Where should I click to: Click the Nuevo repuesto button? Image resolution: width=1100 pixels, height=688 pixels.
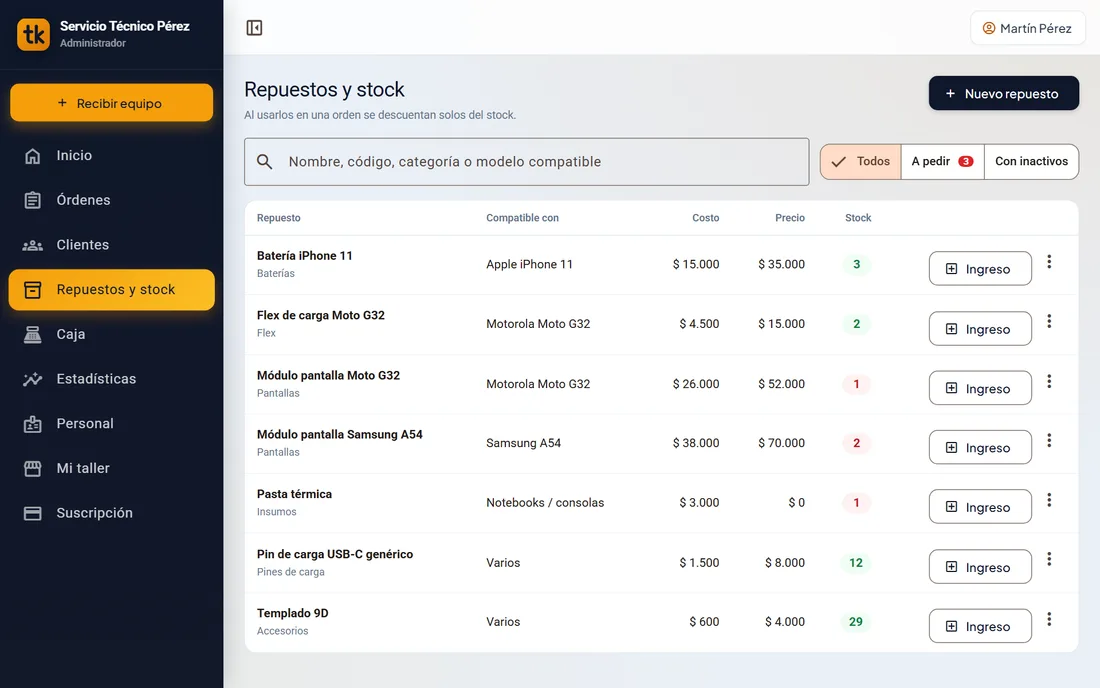(x=1003, y=93)
